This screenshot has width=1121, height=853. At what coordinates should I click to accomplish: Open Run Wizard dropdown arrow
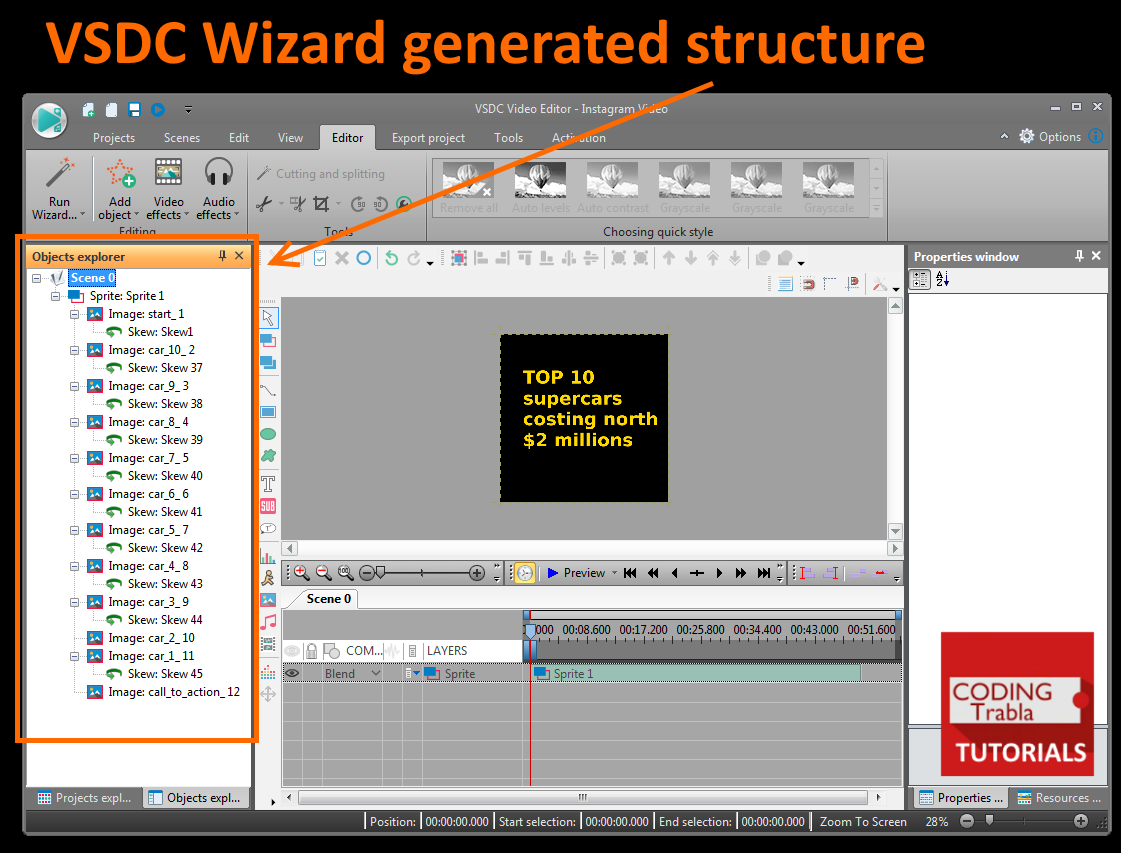pos(82,215)
